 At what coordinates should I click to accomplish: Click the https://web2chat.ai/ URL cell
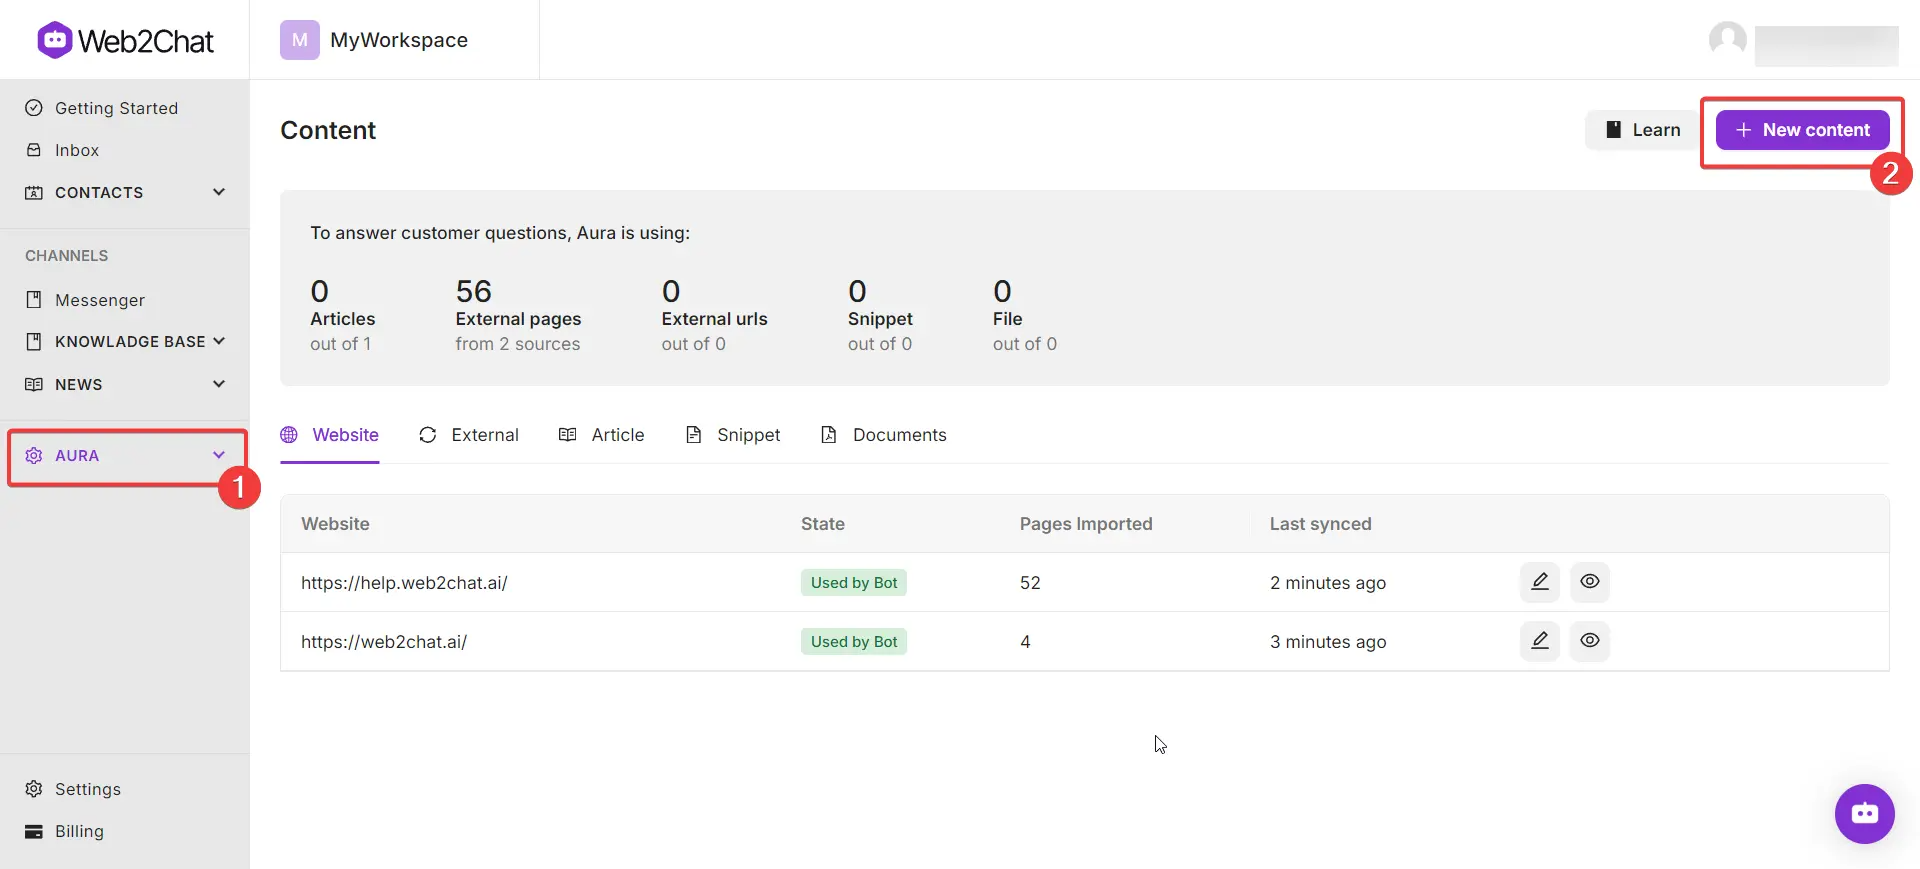point(384,642)
